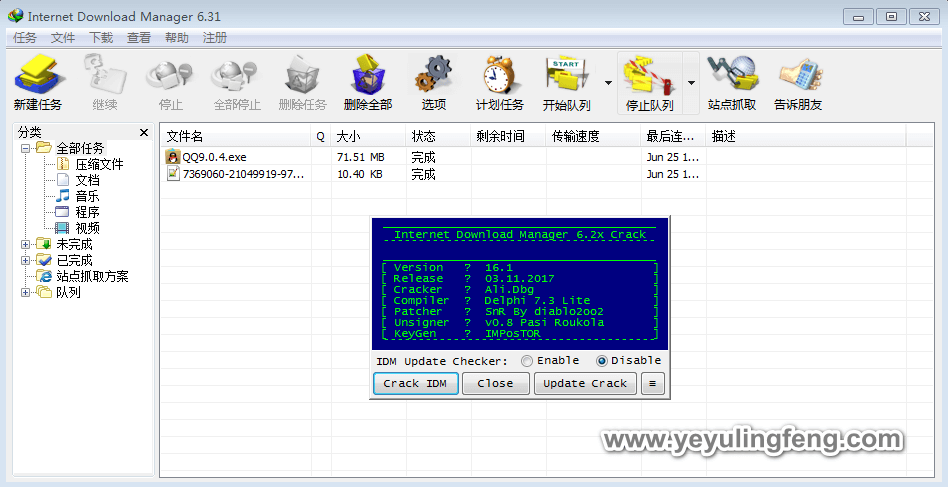
Task: Click the Stop Queue (停止队列) icon
Action: tap(649, 75)
